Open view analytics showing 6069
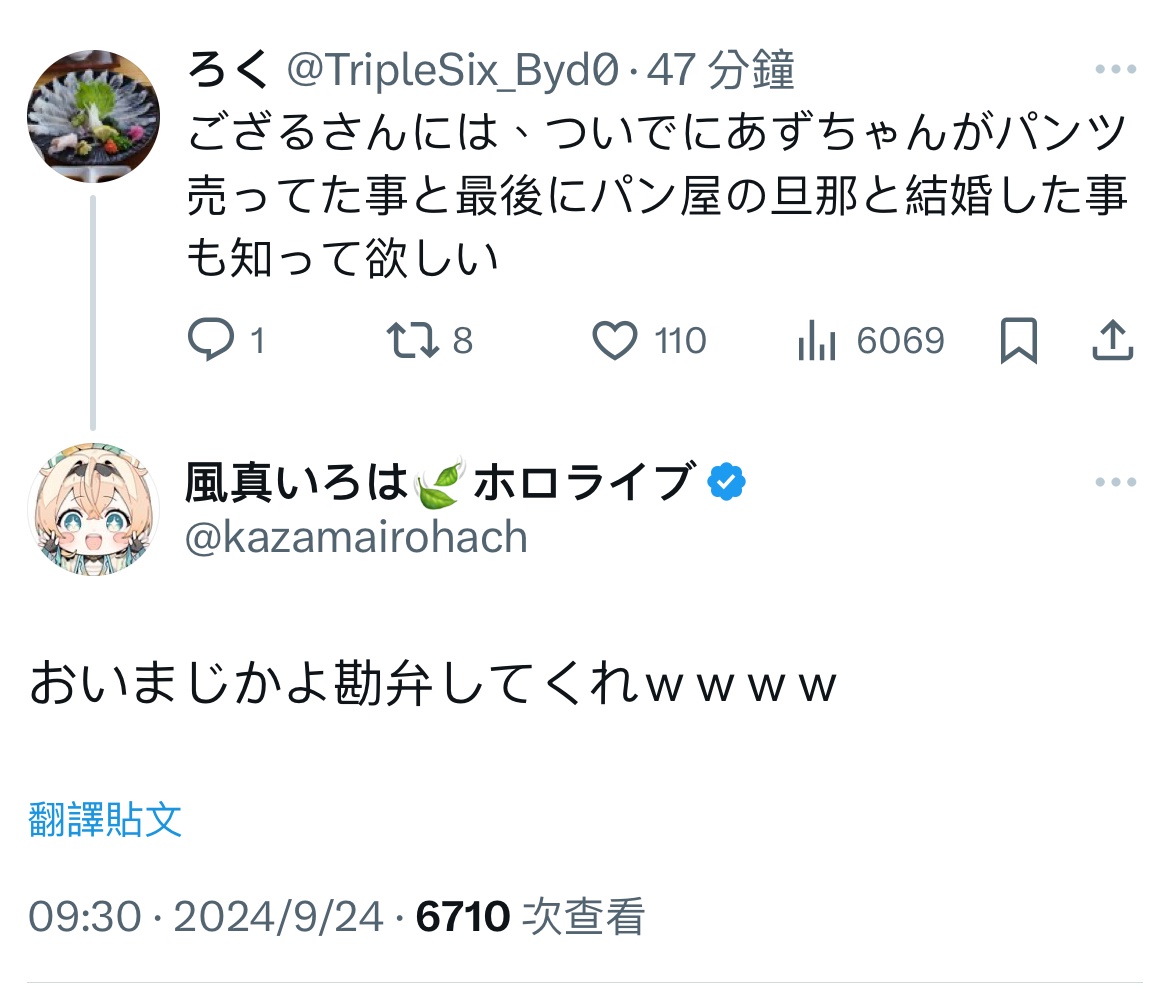1170x994 pixels. (x=817, y=341)
